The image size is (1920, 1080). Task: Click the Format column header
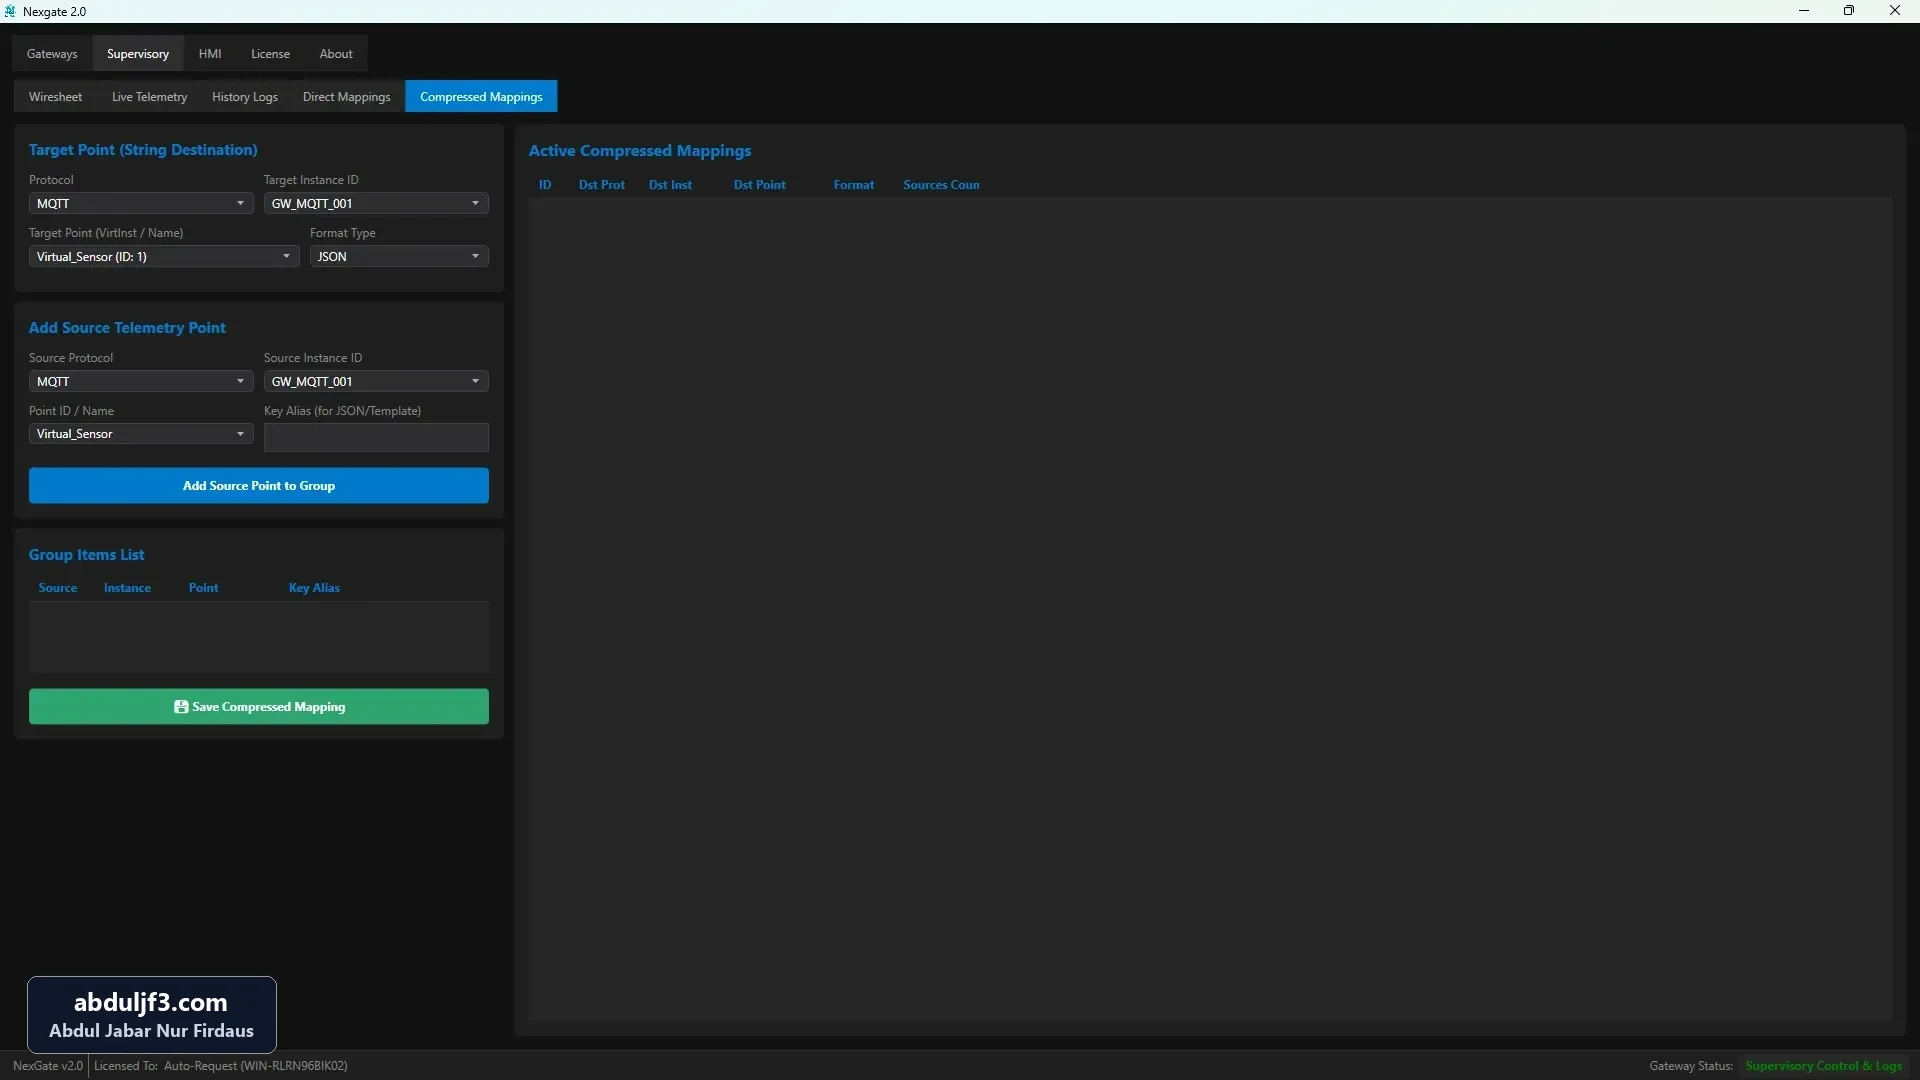(x=854, y=185)
